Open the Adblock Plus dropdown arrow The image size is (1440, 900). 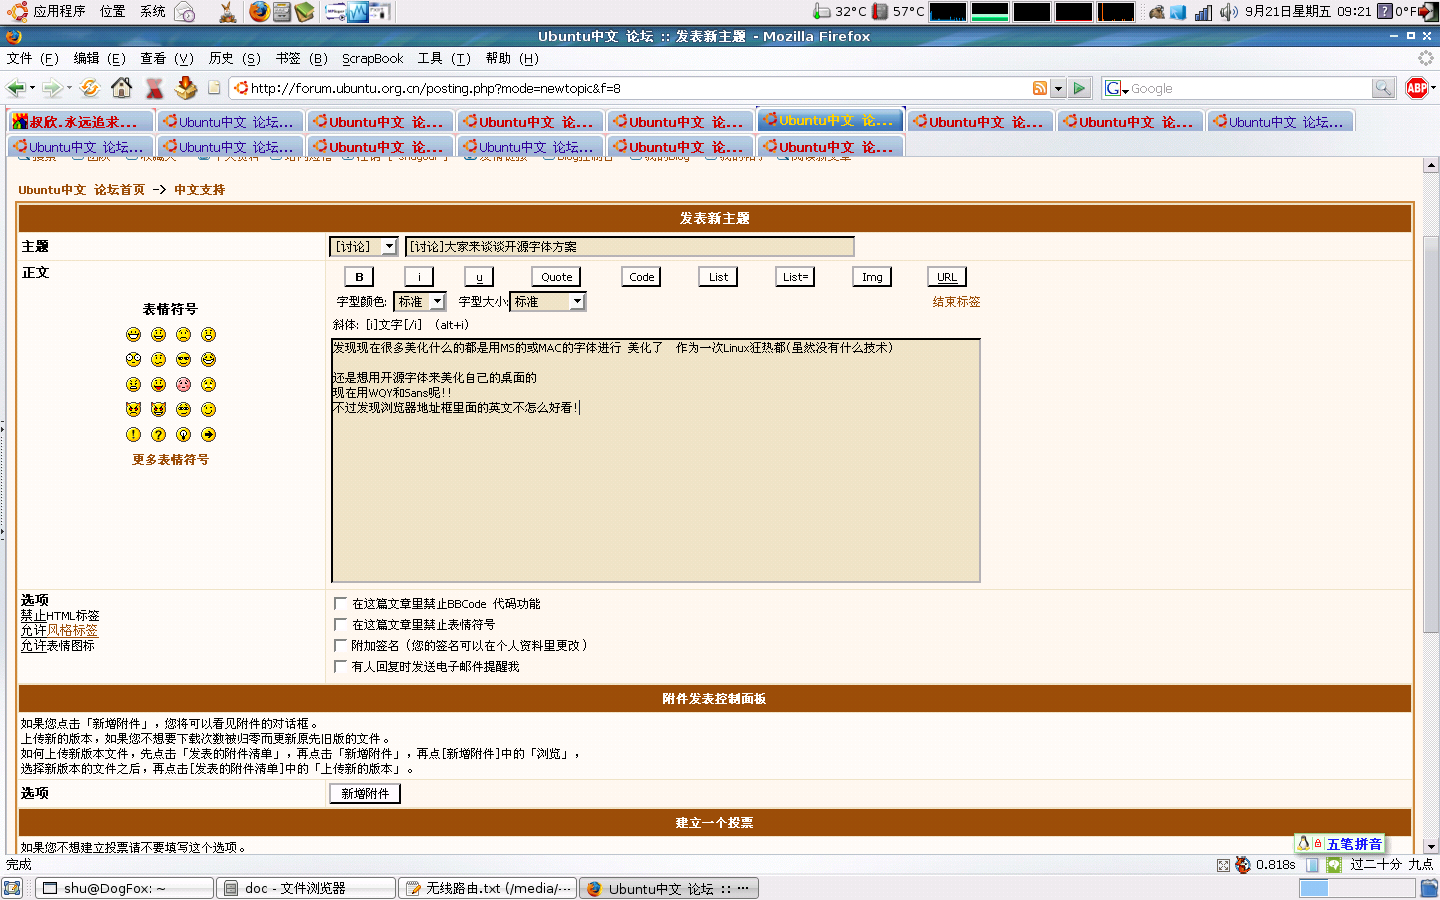[x=1433, y=88]
